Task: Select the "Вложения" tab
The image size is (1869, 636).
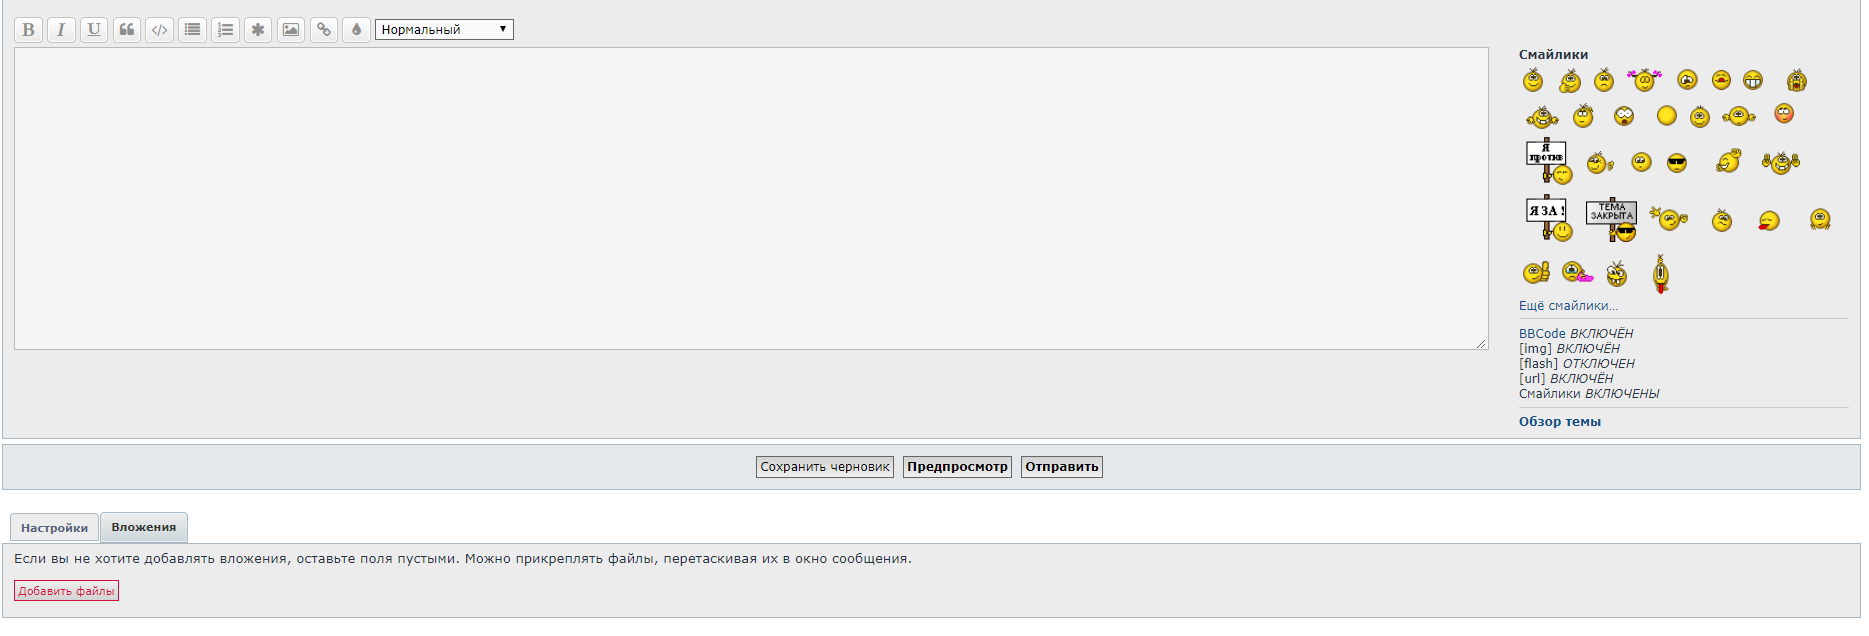Action: [x=144, y=527]
